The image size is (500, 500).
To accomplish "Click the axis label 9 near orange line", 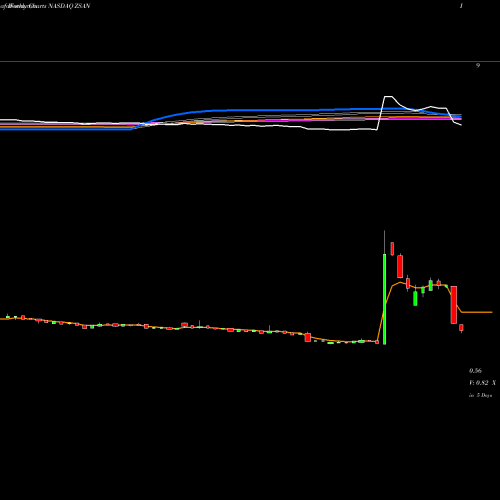I will point(478,66).
